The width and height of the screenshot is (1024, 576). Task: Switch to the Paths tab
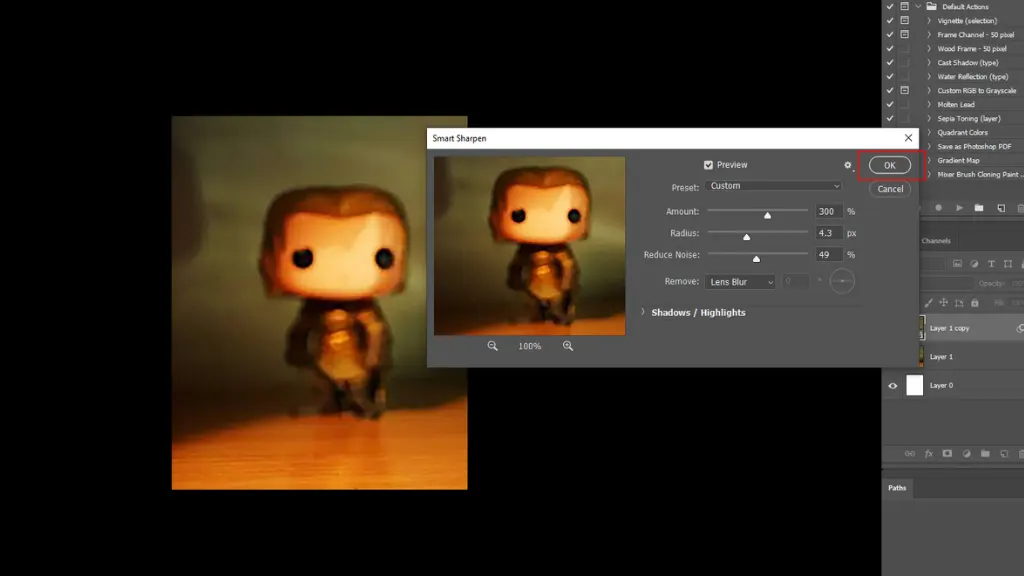[897, 488]
